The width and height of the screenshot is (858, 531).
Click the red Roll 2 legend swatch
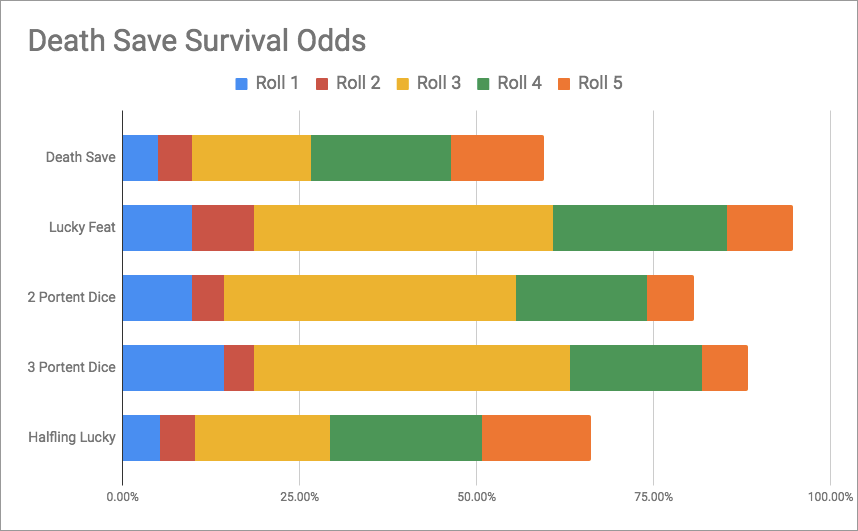pos(322,83)
